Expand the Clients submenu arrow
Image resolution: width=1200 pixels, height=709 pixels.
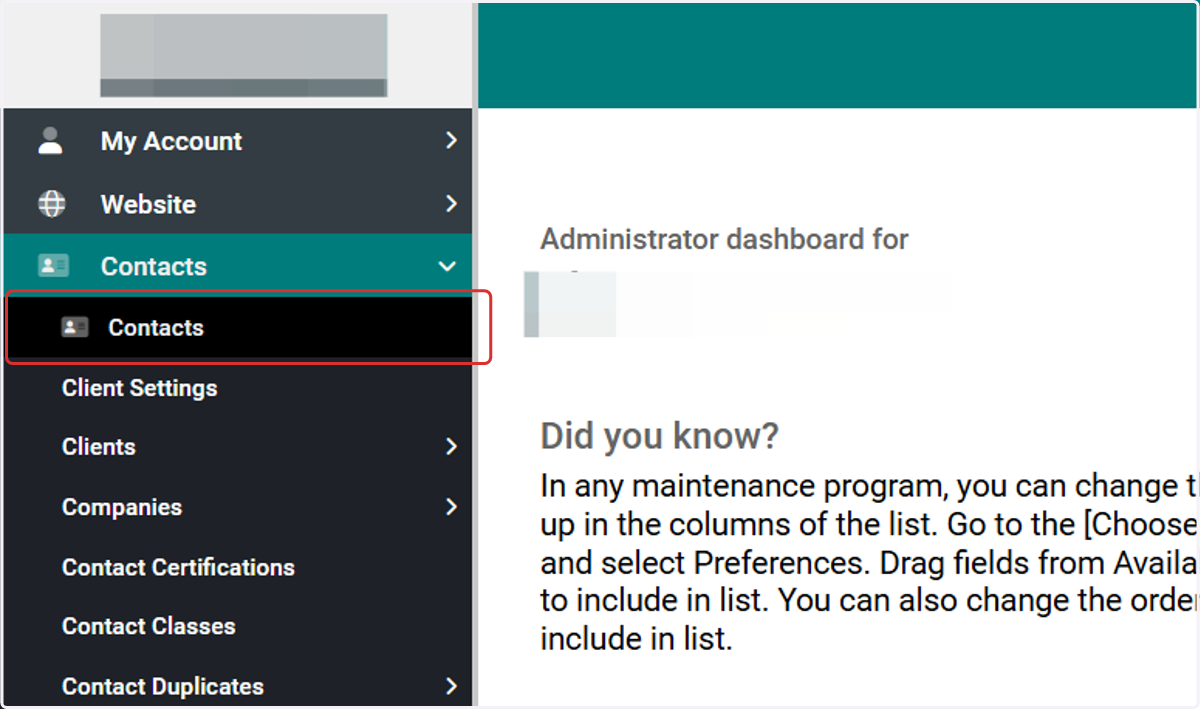[x=451, y=447]
